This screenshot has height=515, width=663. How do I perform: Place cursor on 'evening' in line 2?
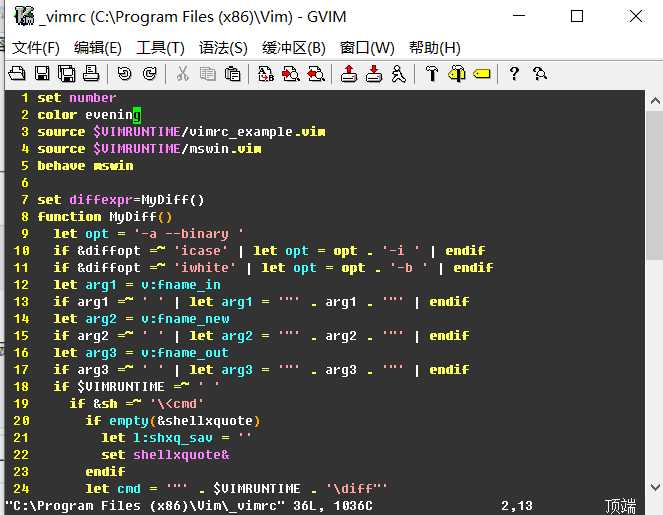point(113,115)
